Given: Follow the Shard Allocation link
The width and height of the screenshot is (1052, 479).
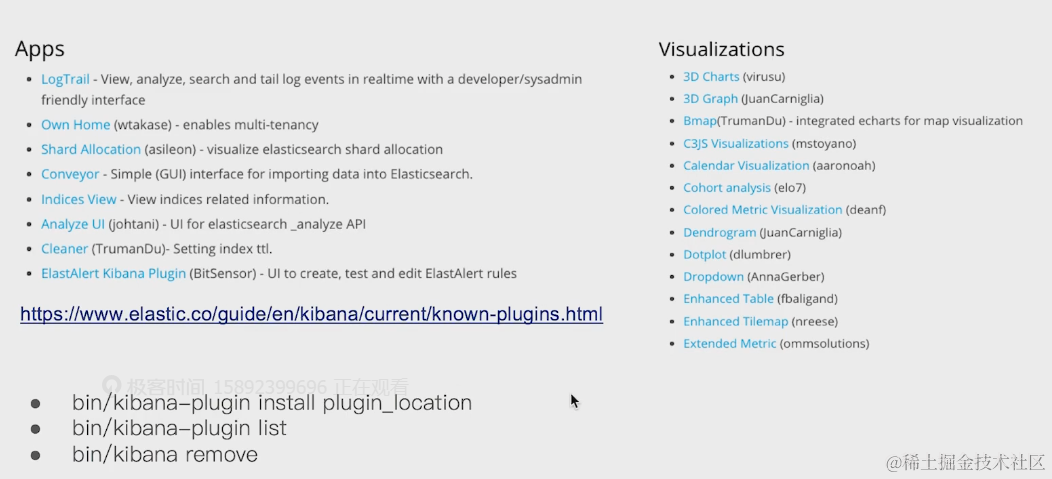Looking at the screenshot, I should (x=91, y=150).
